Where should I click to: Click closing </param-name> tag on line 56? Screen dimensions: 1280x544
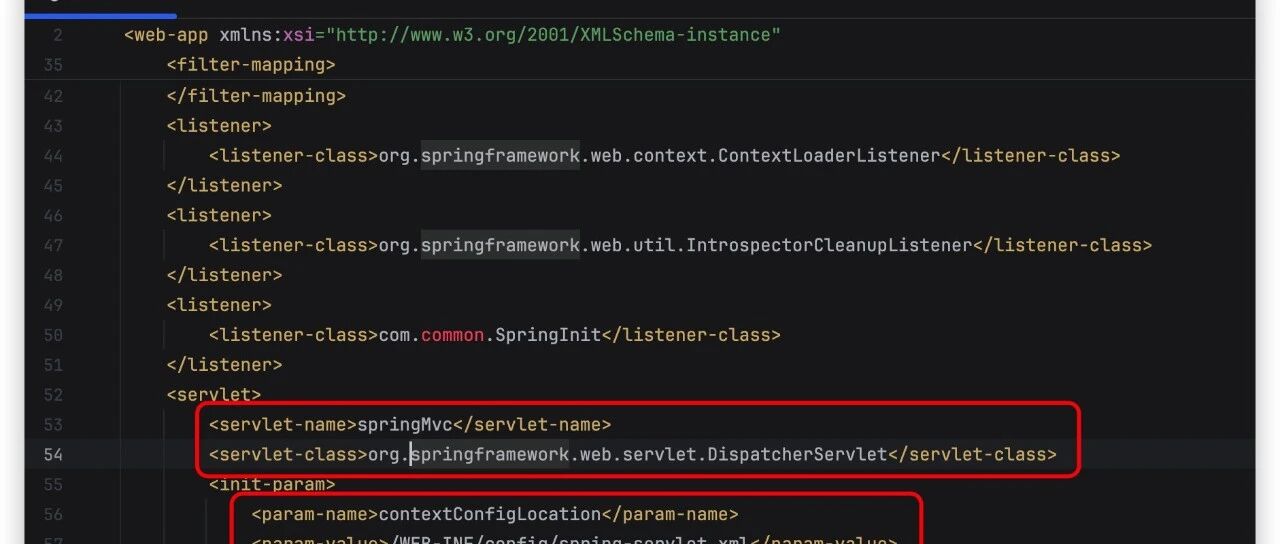[670, 515]
